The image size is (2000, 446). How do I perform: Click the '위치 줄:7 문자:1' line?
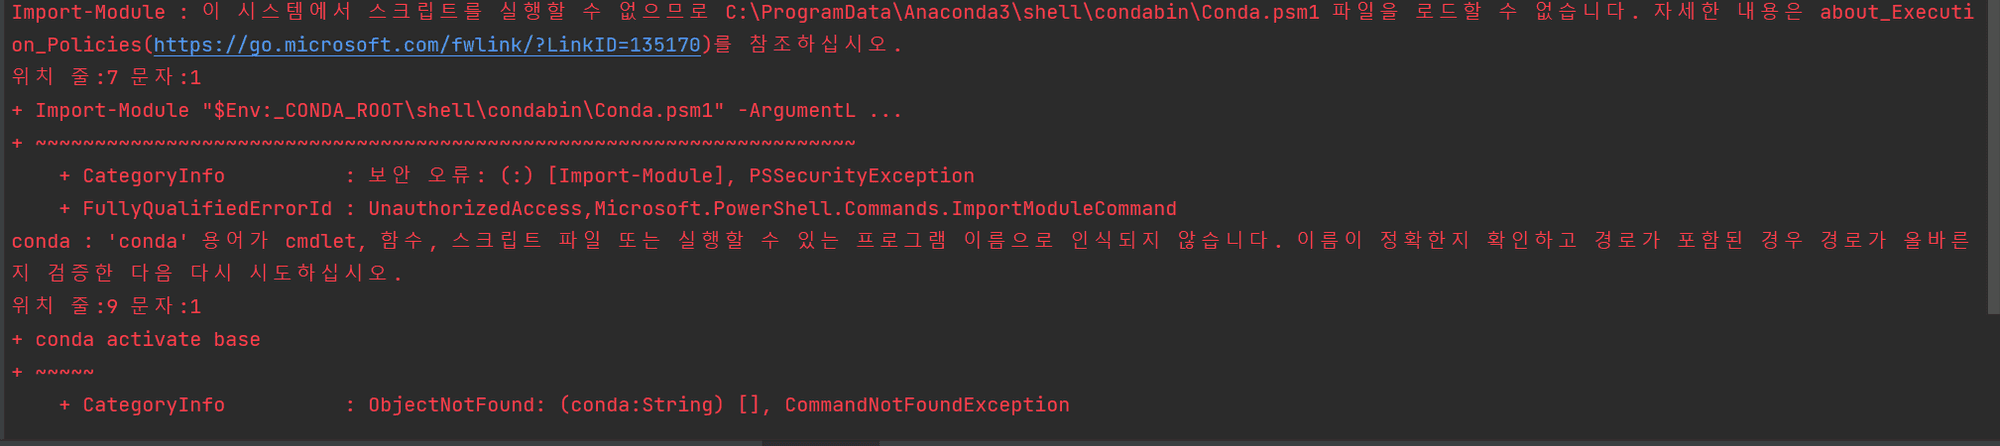coord(106,78)
